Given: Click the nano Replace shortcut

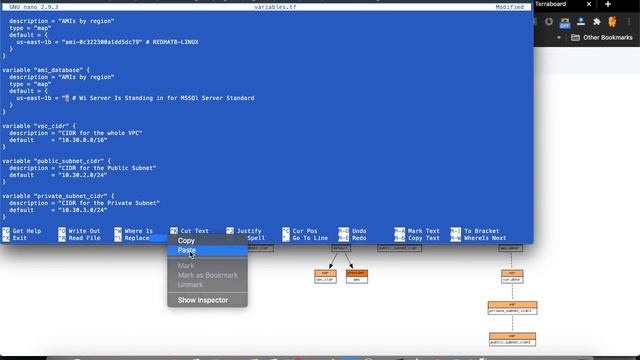Looking at the screenshot, I should pyautogui.click(x=132, y=238).
